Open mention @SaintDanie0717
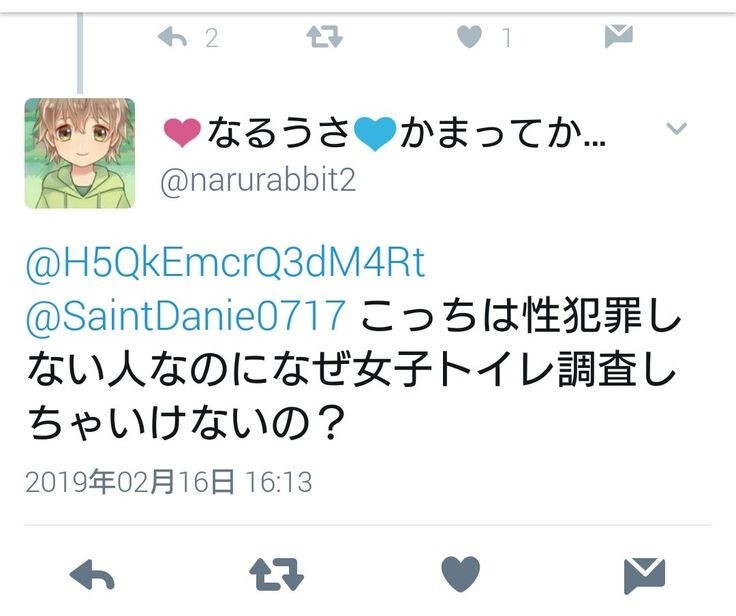 tap(186, 317)
